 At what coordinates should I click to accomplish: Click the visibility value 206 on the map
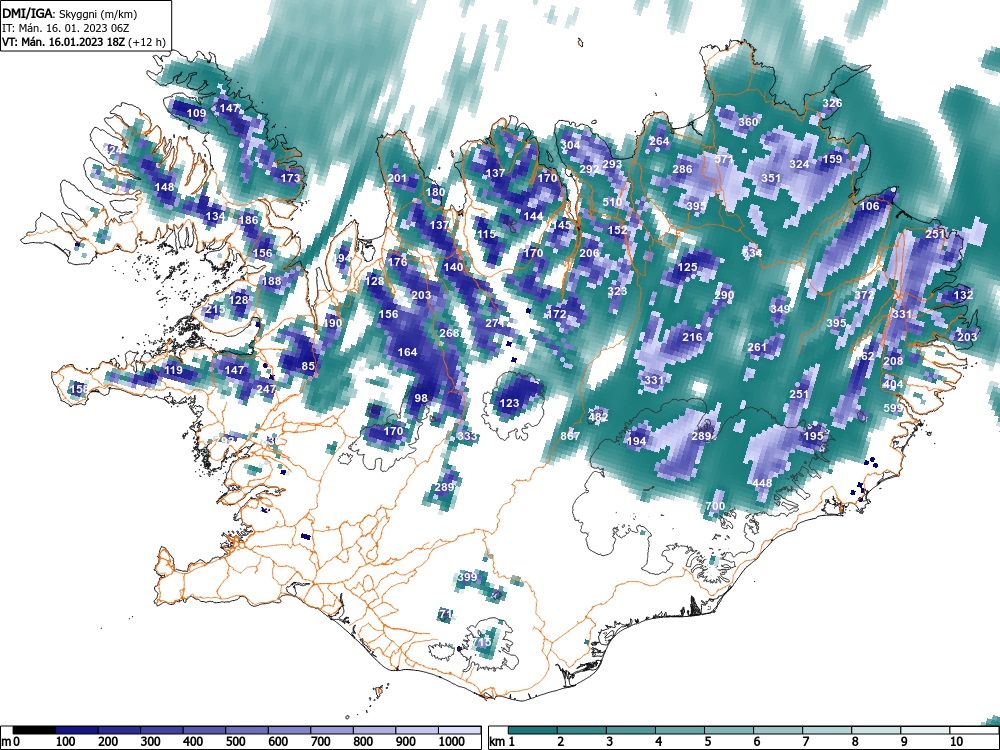[x=589, y=253]
